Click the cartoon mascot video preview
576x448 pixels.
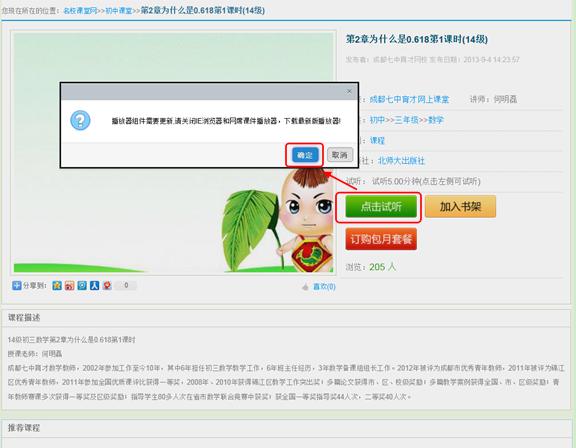click(173, 152)
